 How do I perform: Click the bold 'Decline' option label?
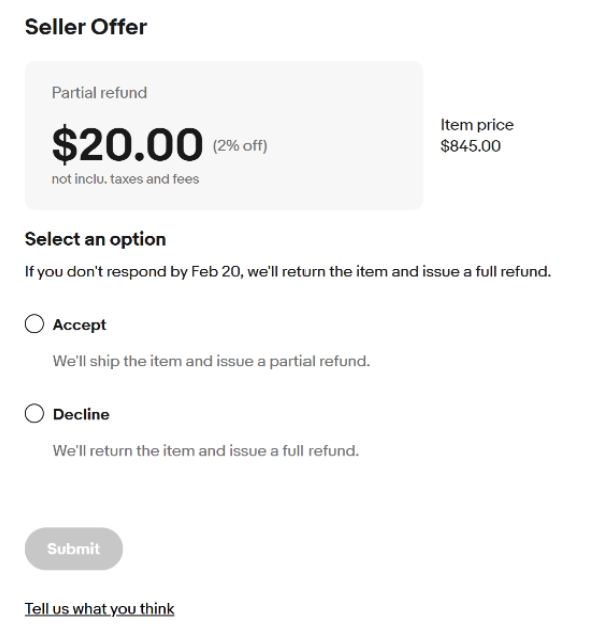coord(81,414)
